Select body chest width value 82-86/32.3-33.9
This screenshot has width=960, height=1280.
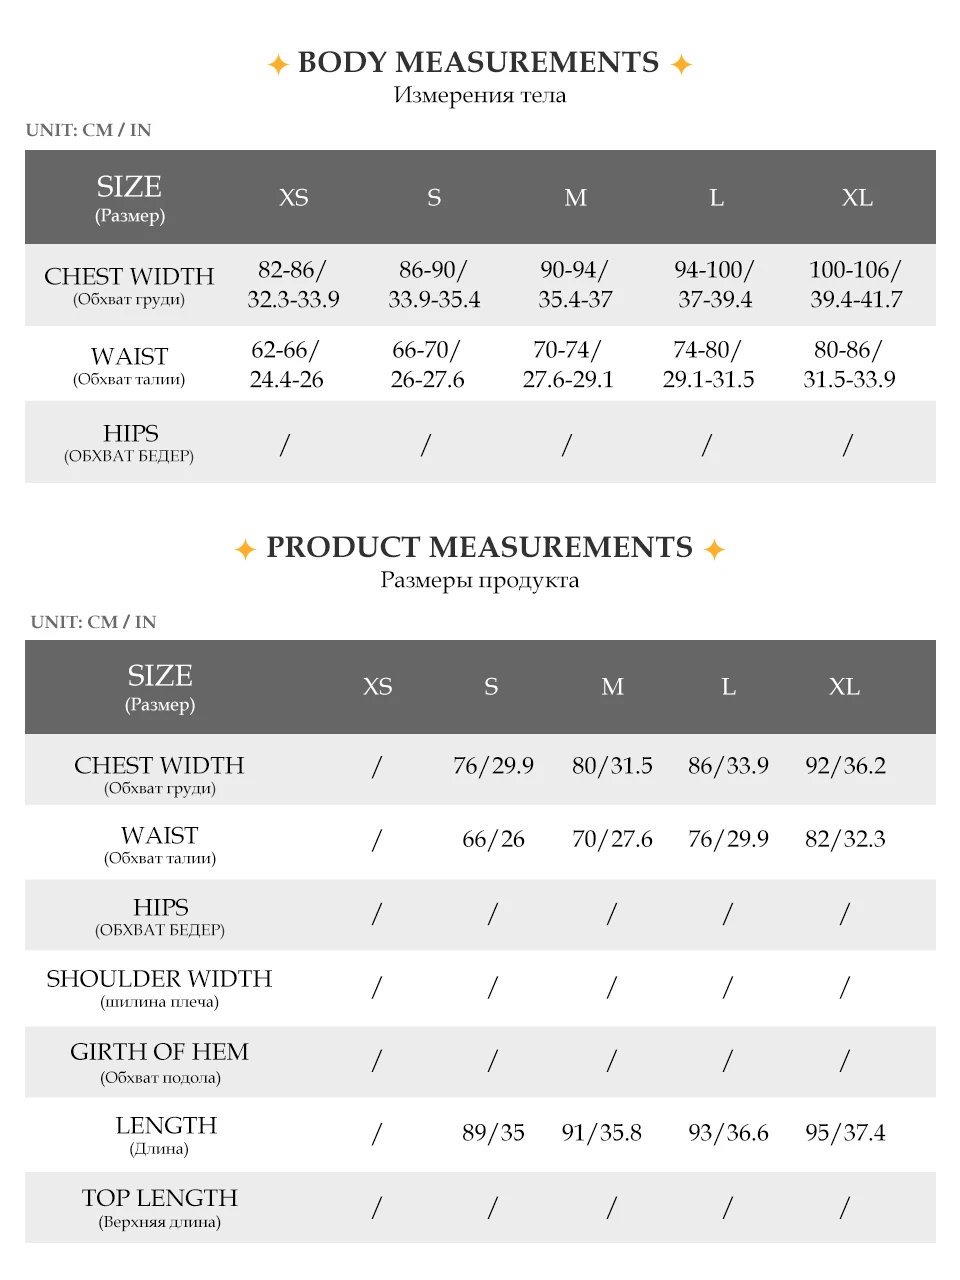click(293, 285)
